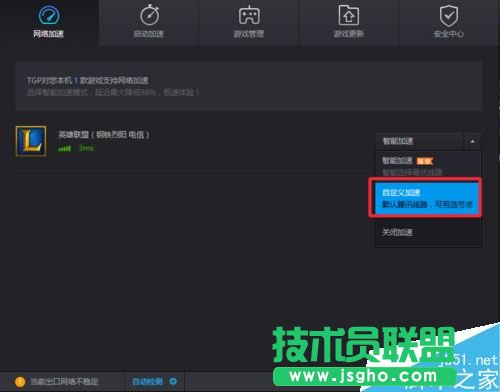This screenshot has height=392, width=500.
Task: Switch to the 启动加速 tab label
Action: coord(148,34)
